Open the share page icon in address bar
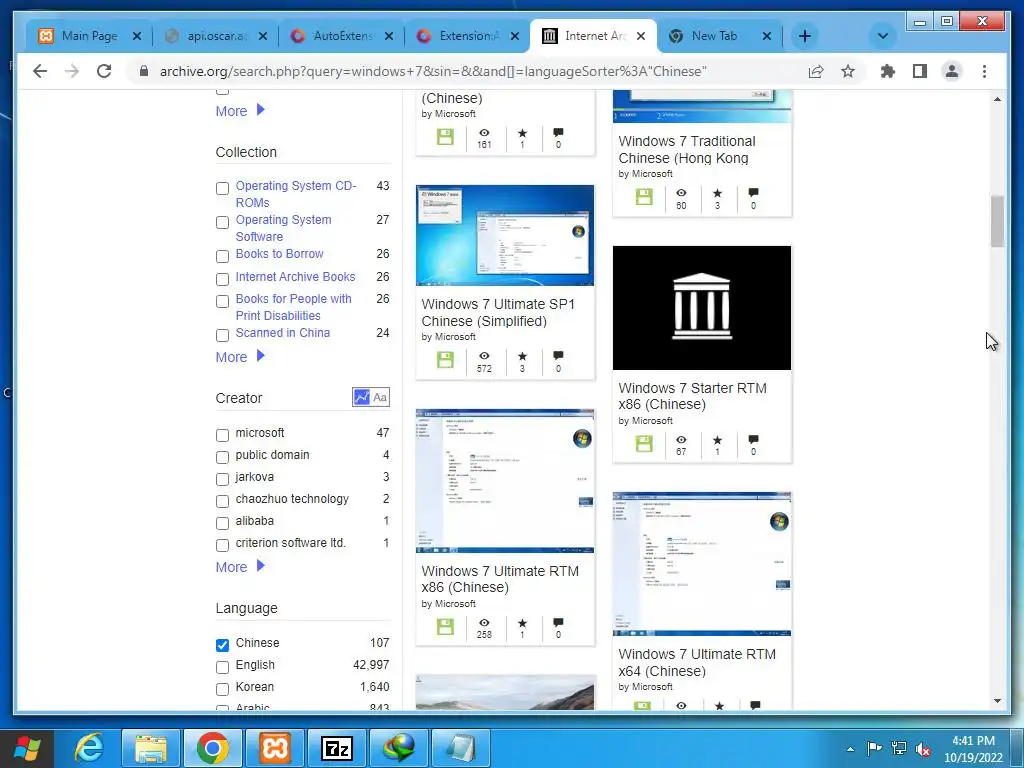The width and height of the screenshot is (1024, 768). point(816,71)
